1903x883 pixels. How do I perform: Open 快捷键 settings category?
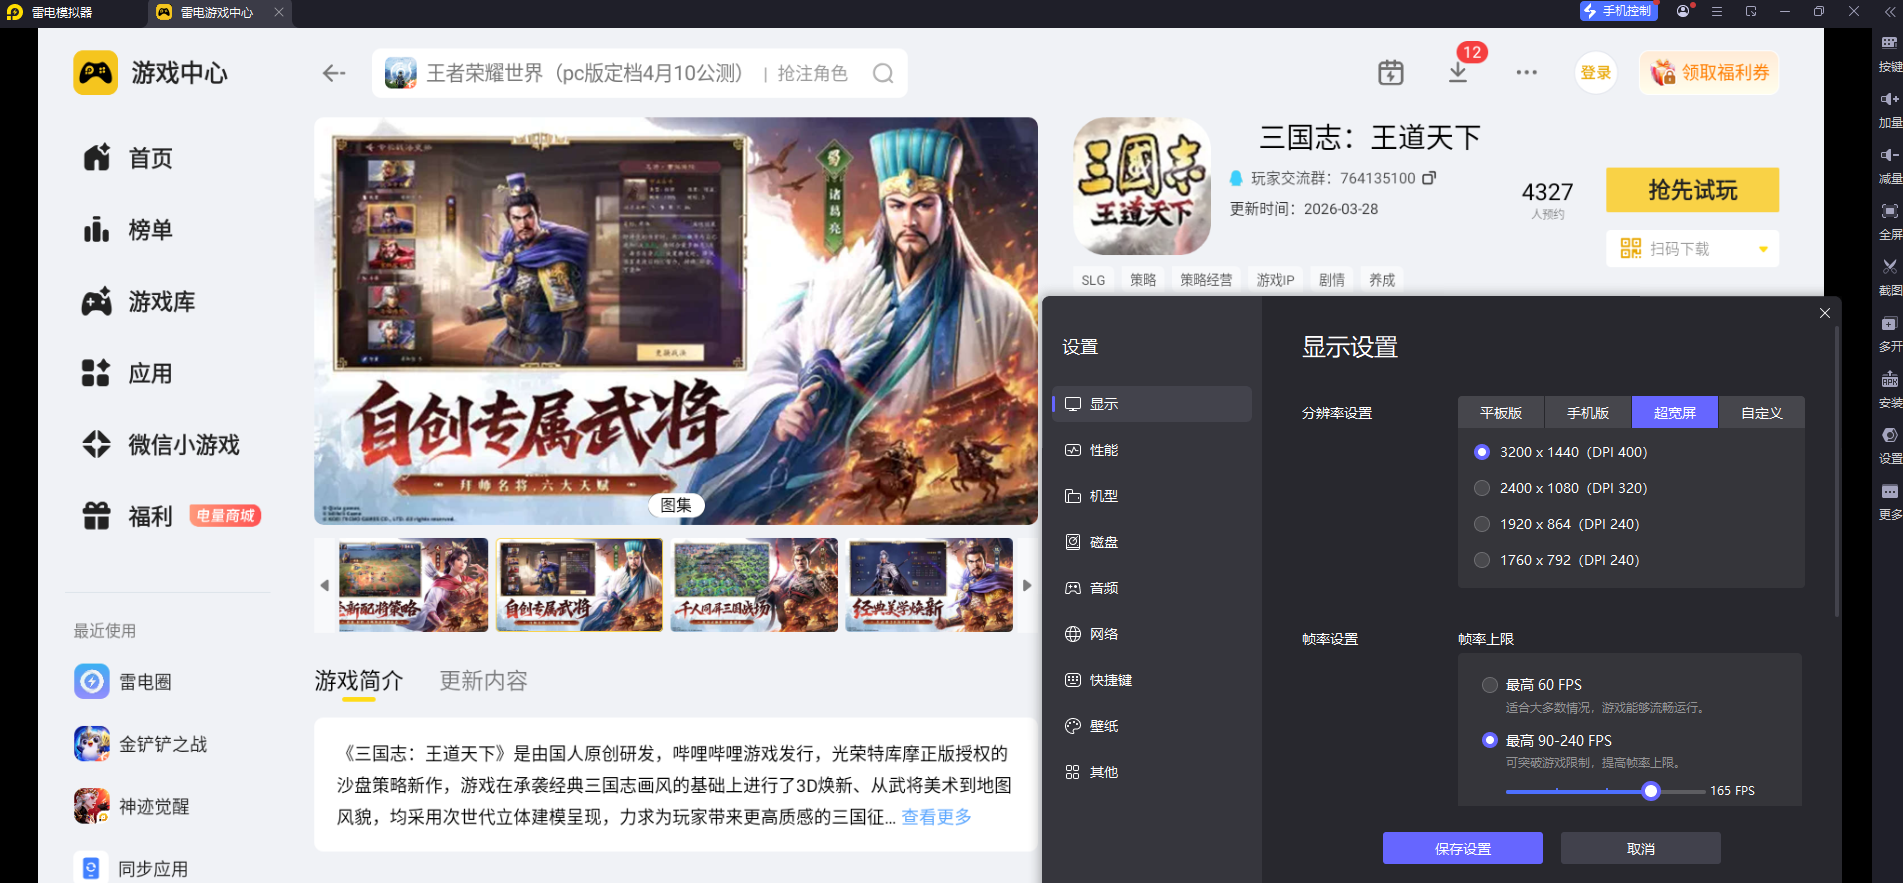[x=1152, y=680]
